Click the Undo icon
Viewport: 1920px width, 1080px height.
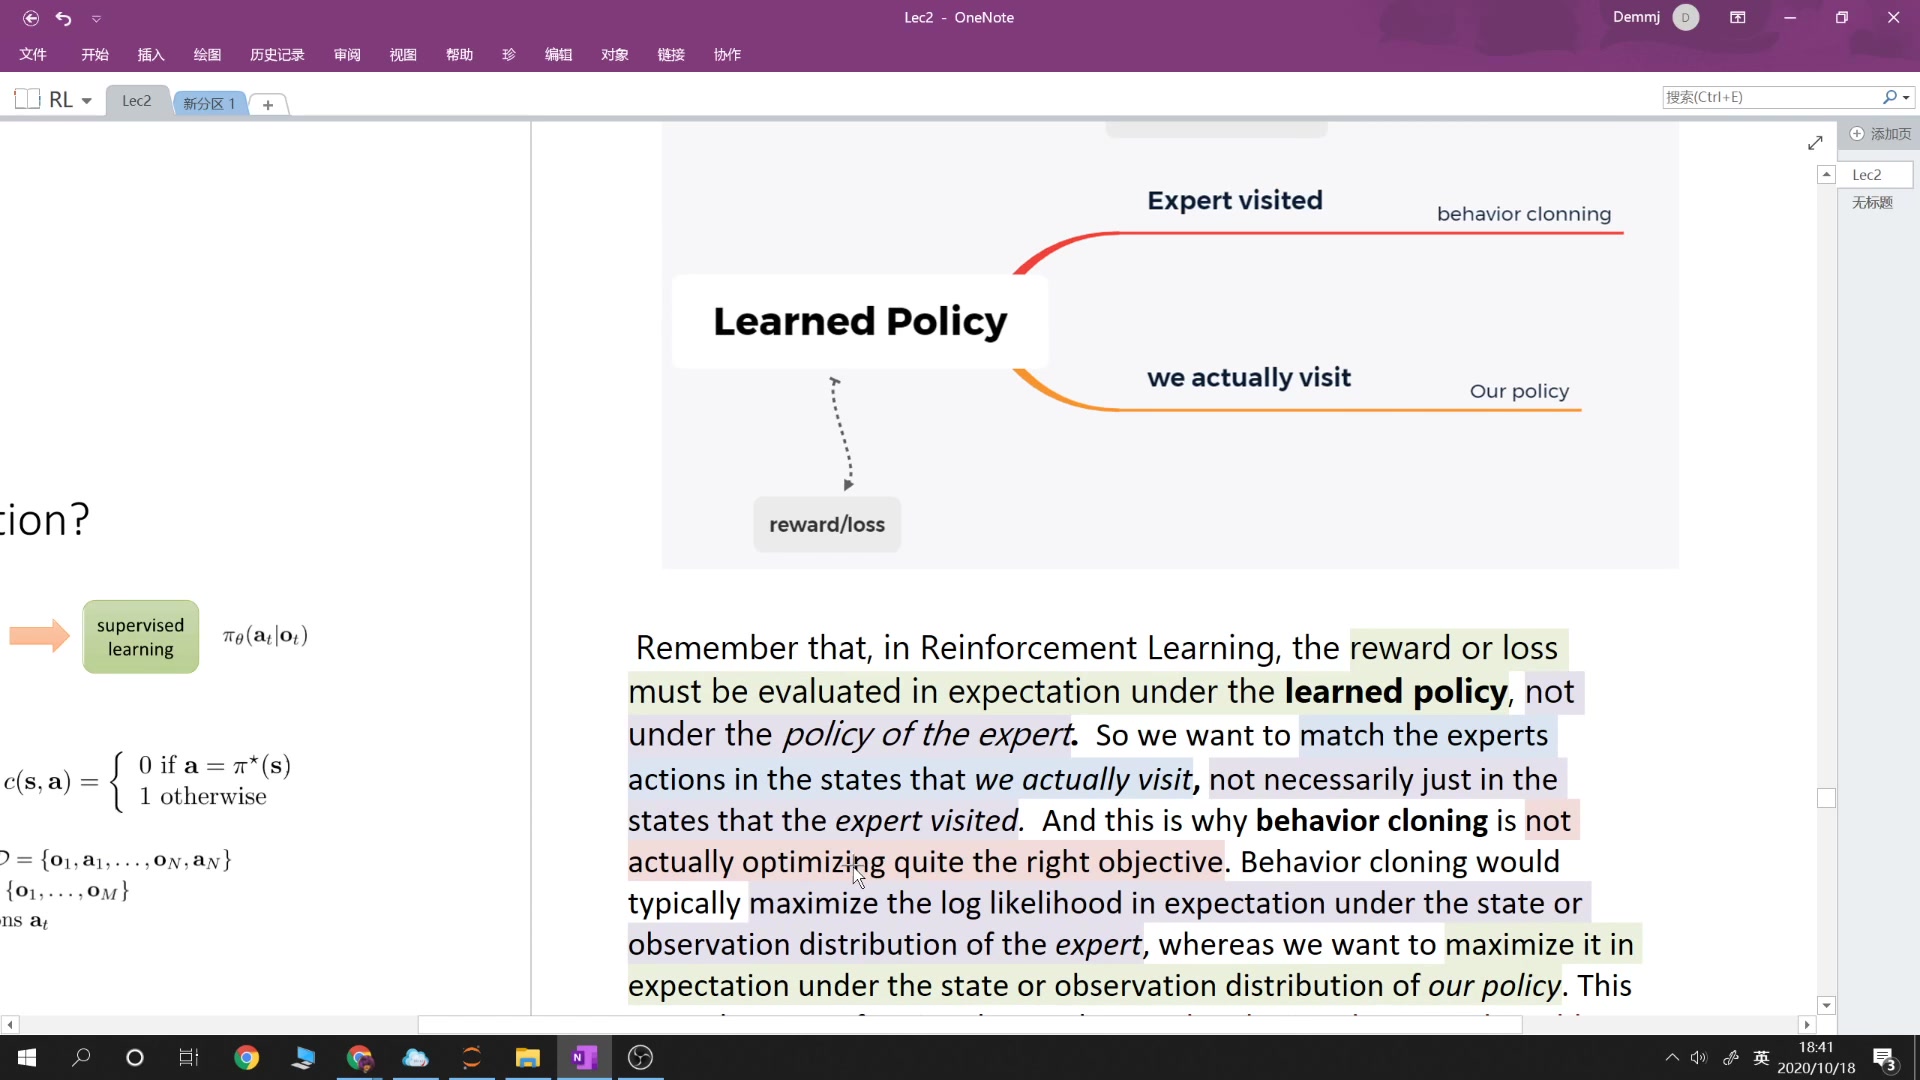point(64,18)
